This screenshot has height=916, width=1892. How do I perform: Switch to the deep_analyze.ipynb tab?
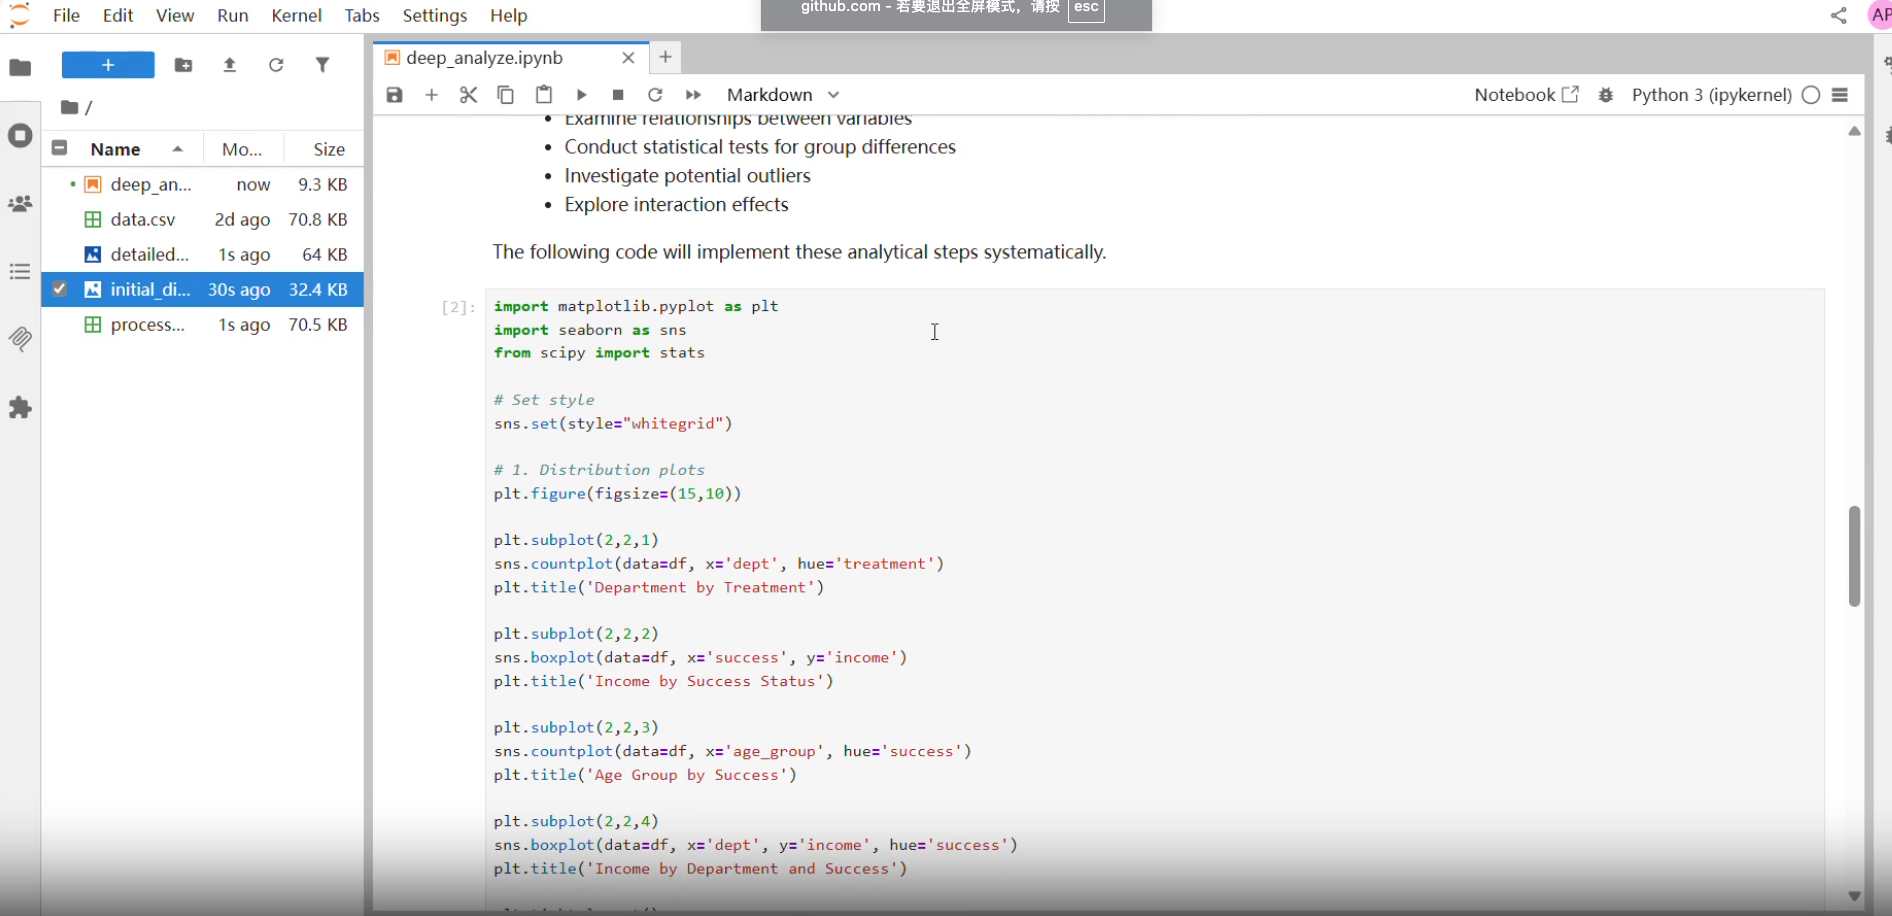(x=485, y=58)
